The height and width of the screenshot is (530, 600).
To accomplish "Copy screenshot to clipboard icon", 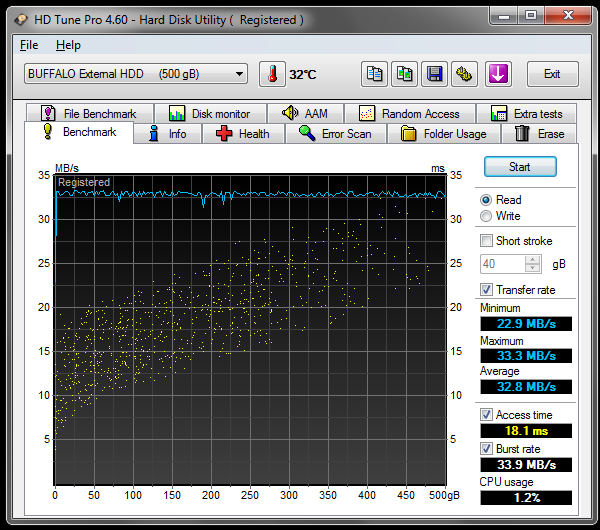I will 404,74.
